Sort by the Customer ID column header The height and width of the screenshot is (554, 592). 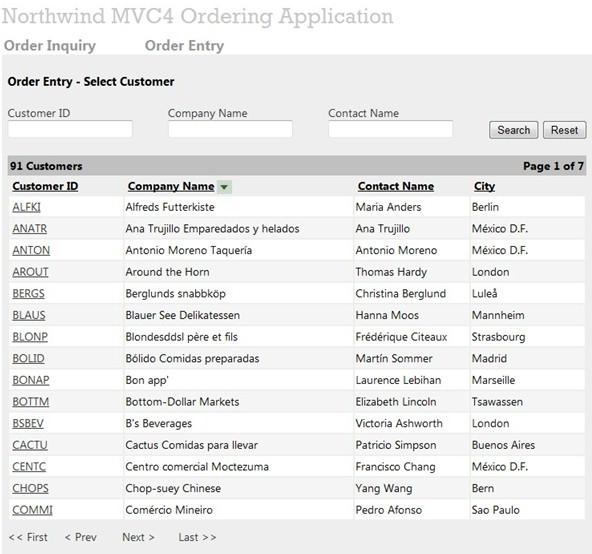tap(45, 186)
